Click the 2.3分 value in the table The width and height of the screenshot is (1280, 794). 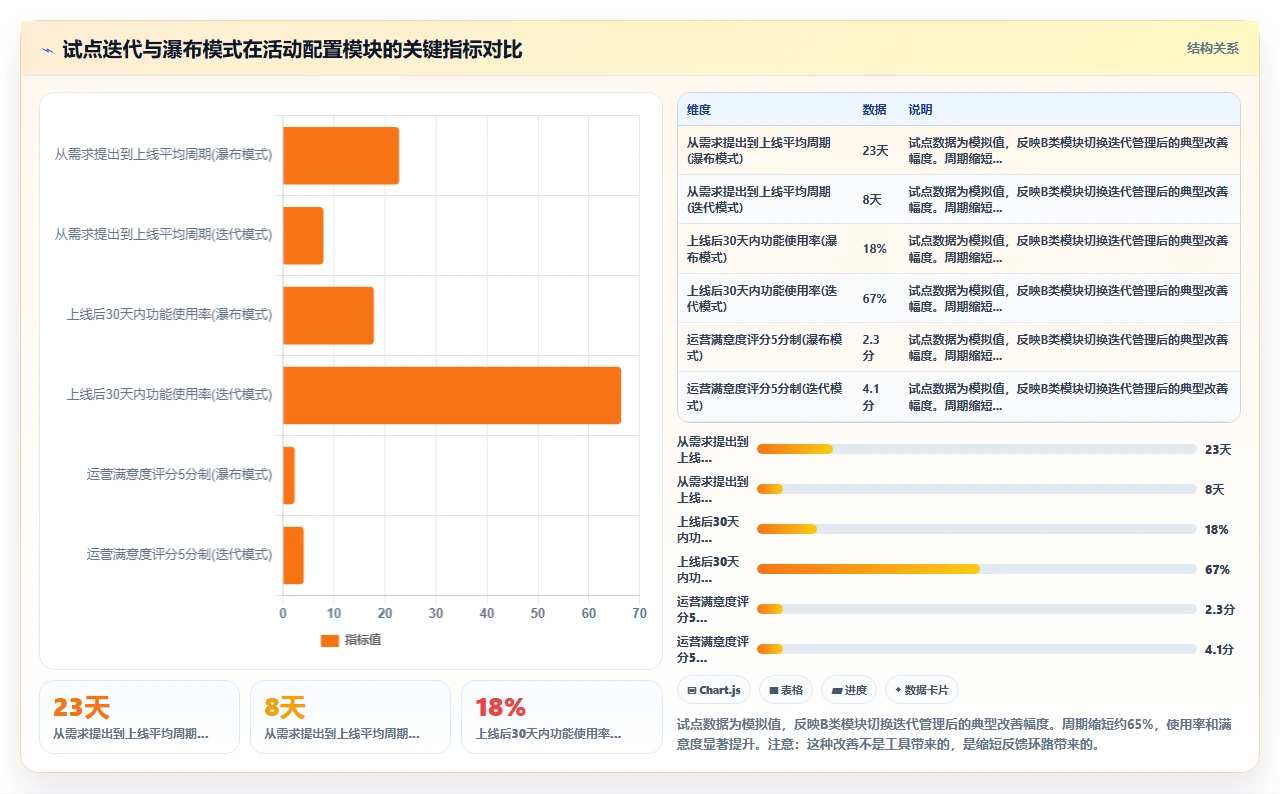click(x=872, y=347)
